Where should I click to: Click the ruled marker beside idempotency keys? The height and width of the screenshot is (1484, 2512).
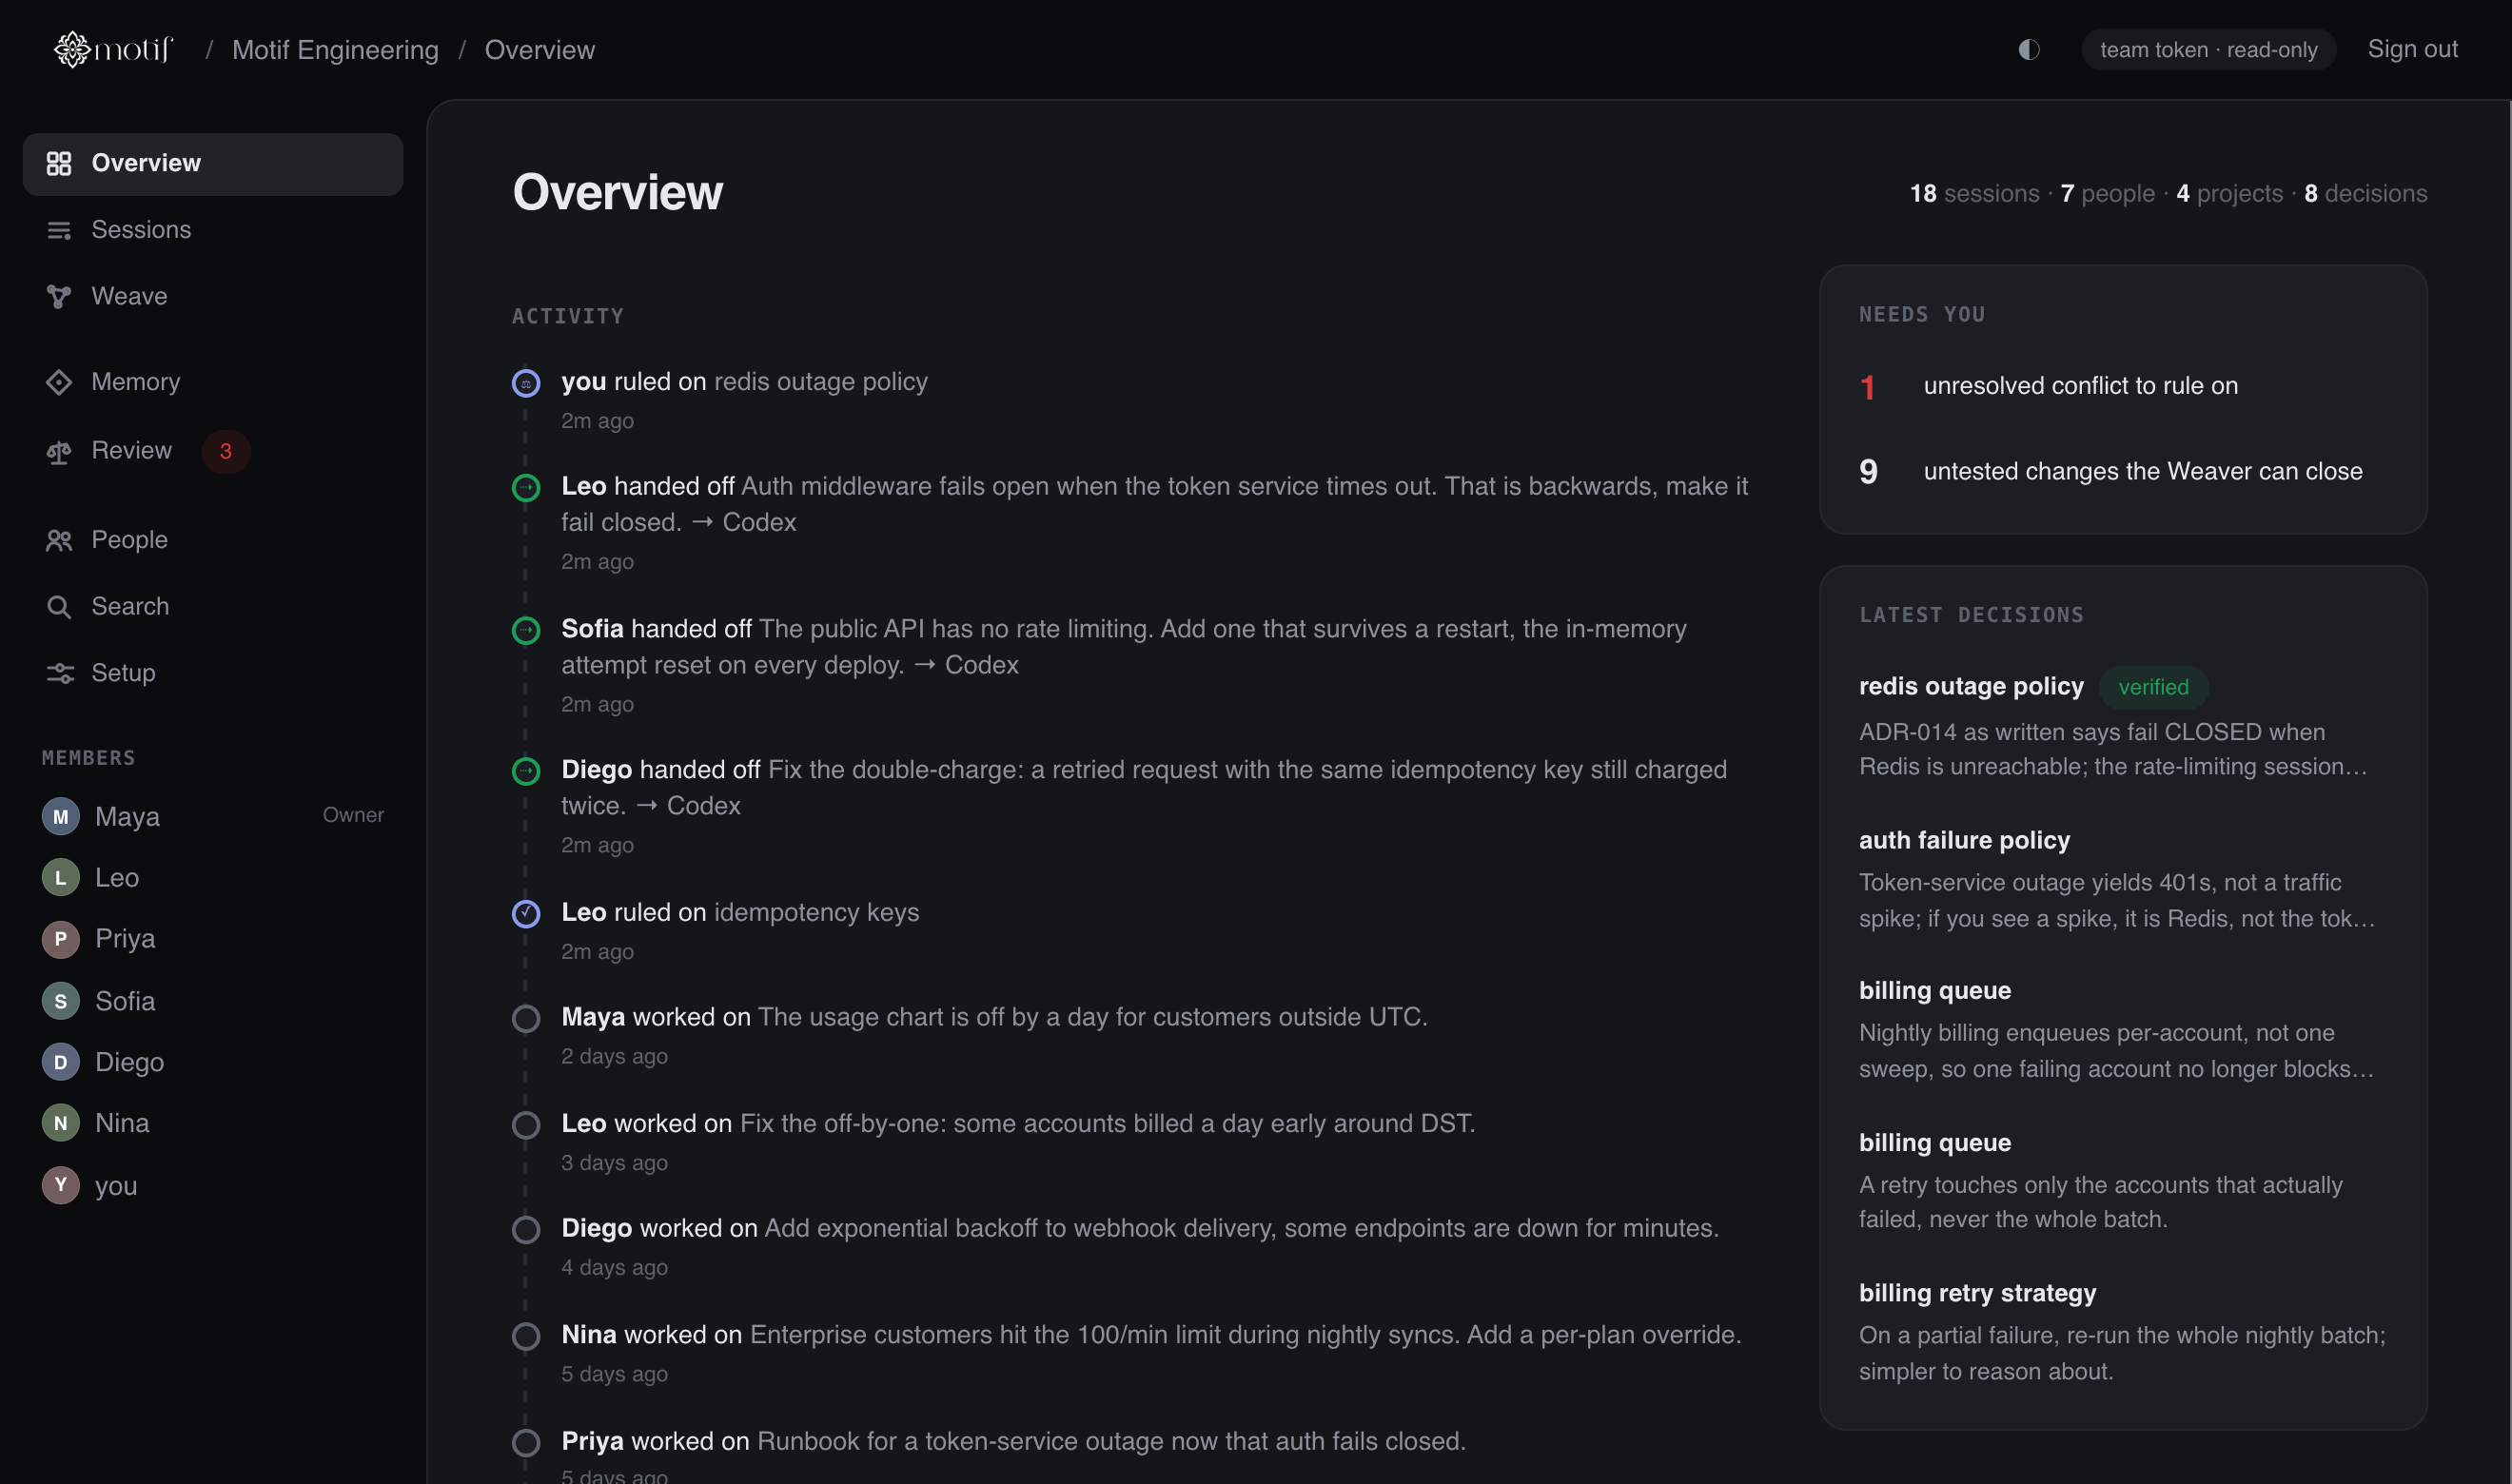[x=526, y=913]
